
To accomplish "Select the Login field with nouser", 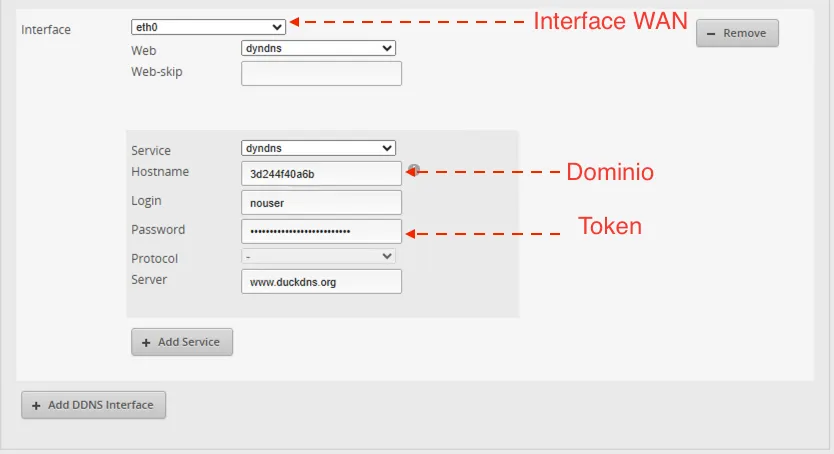I will click(x=321, y=203).
